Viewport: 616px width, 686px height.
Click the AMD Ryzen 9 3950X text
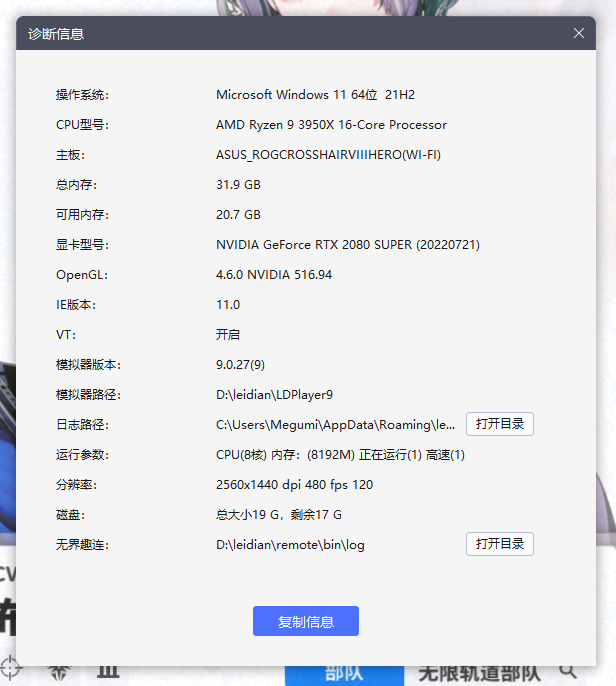click(x=331, y=125)
